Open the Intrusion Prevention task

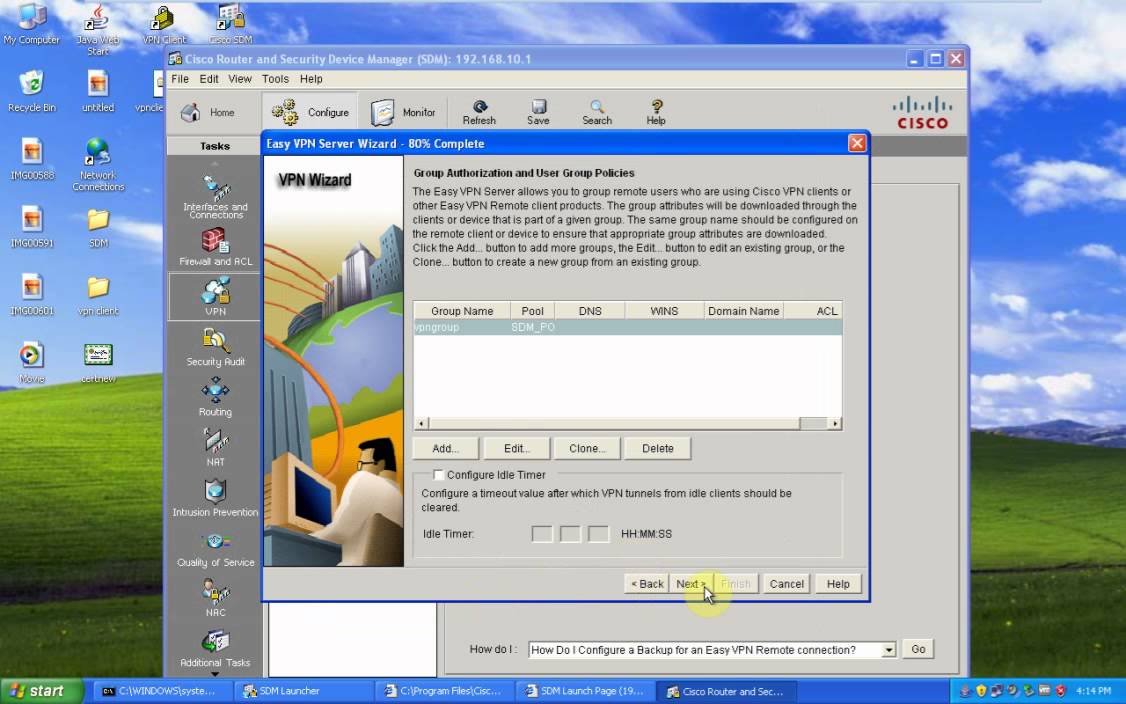215,498
